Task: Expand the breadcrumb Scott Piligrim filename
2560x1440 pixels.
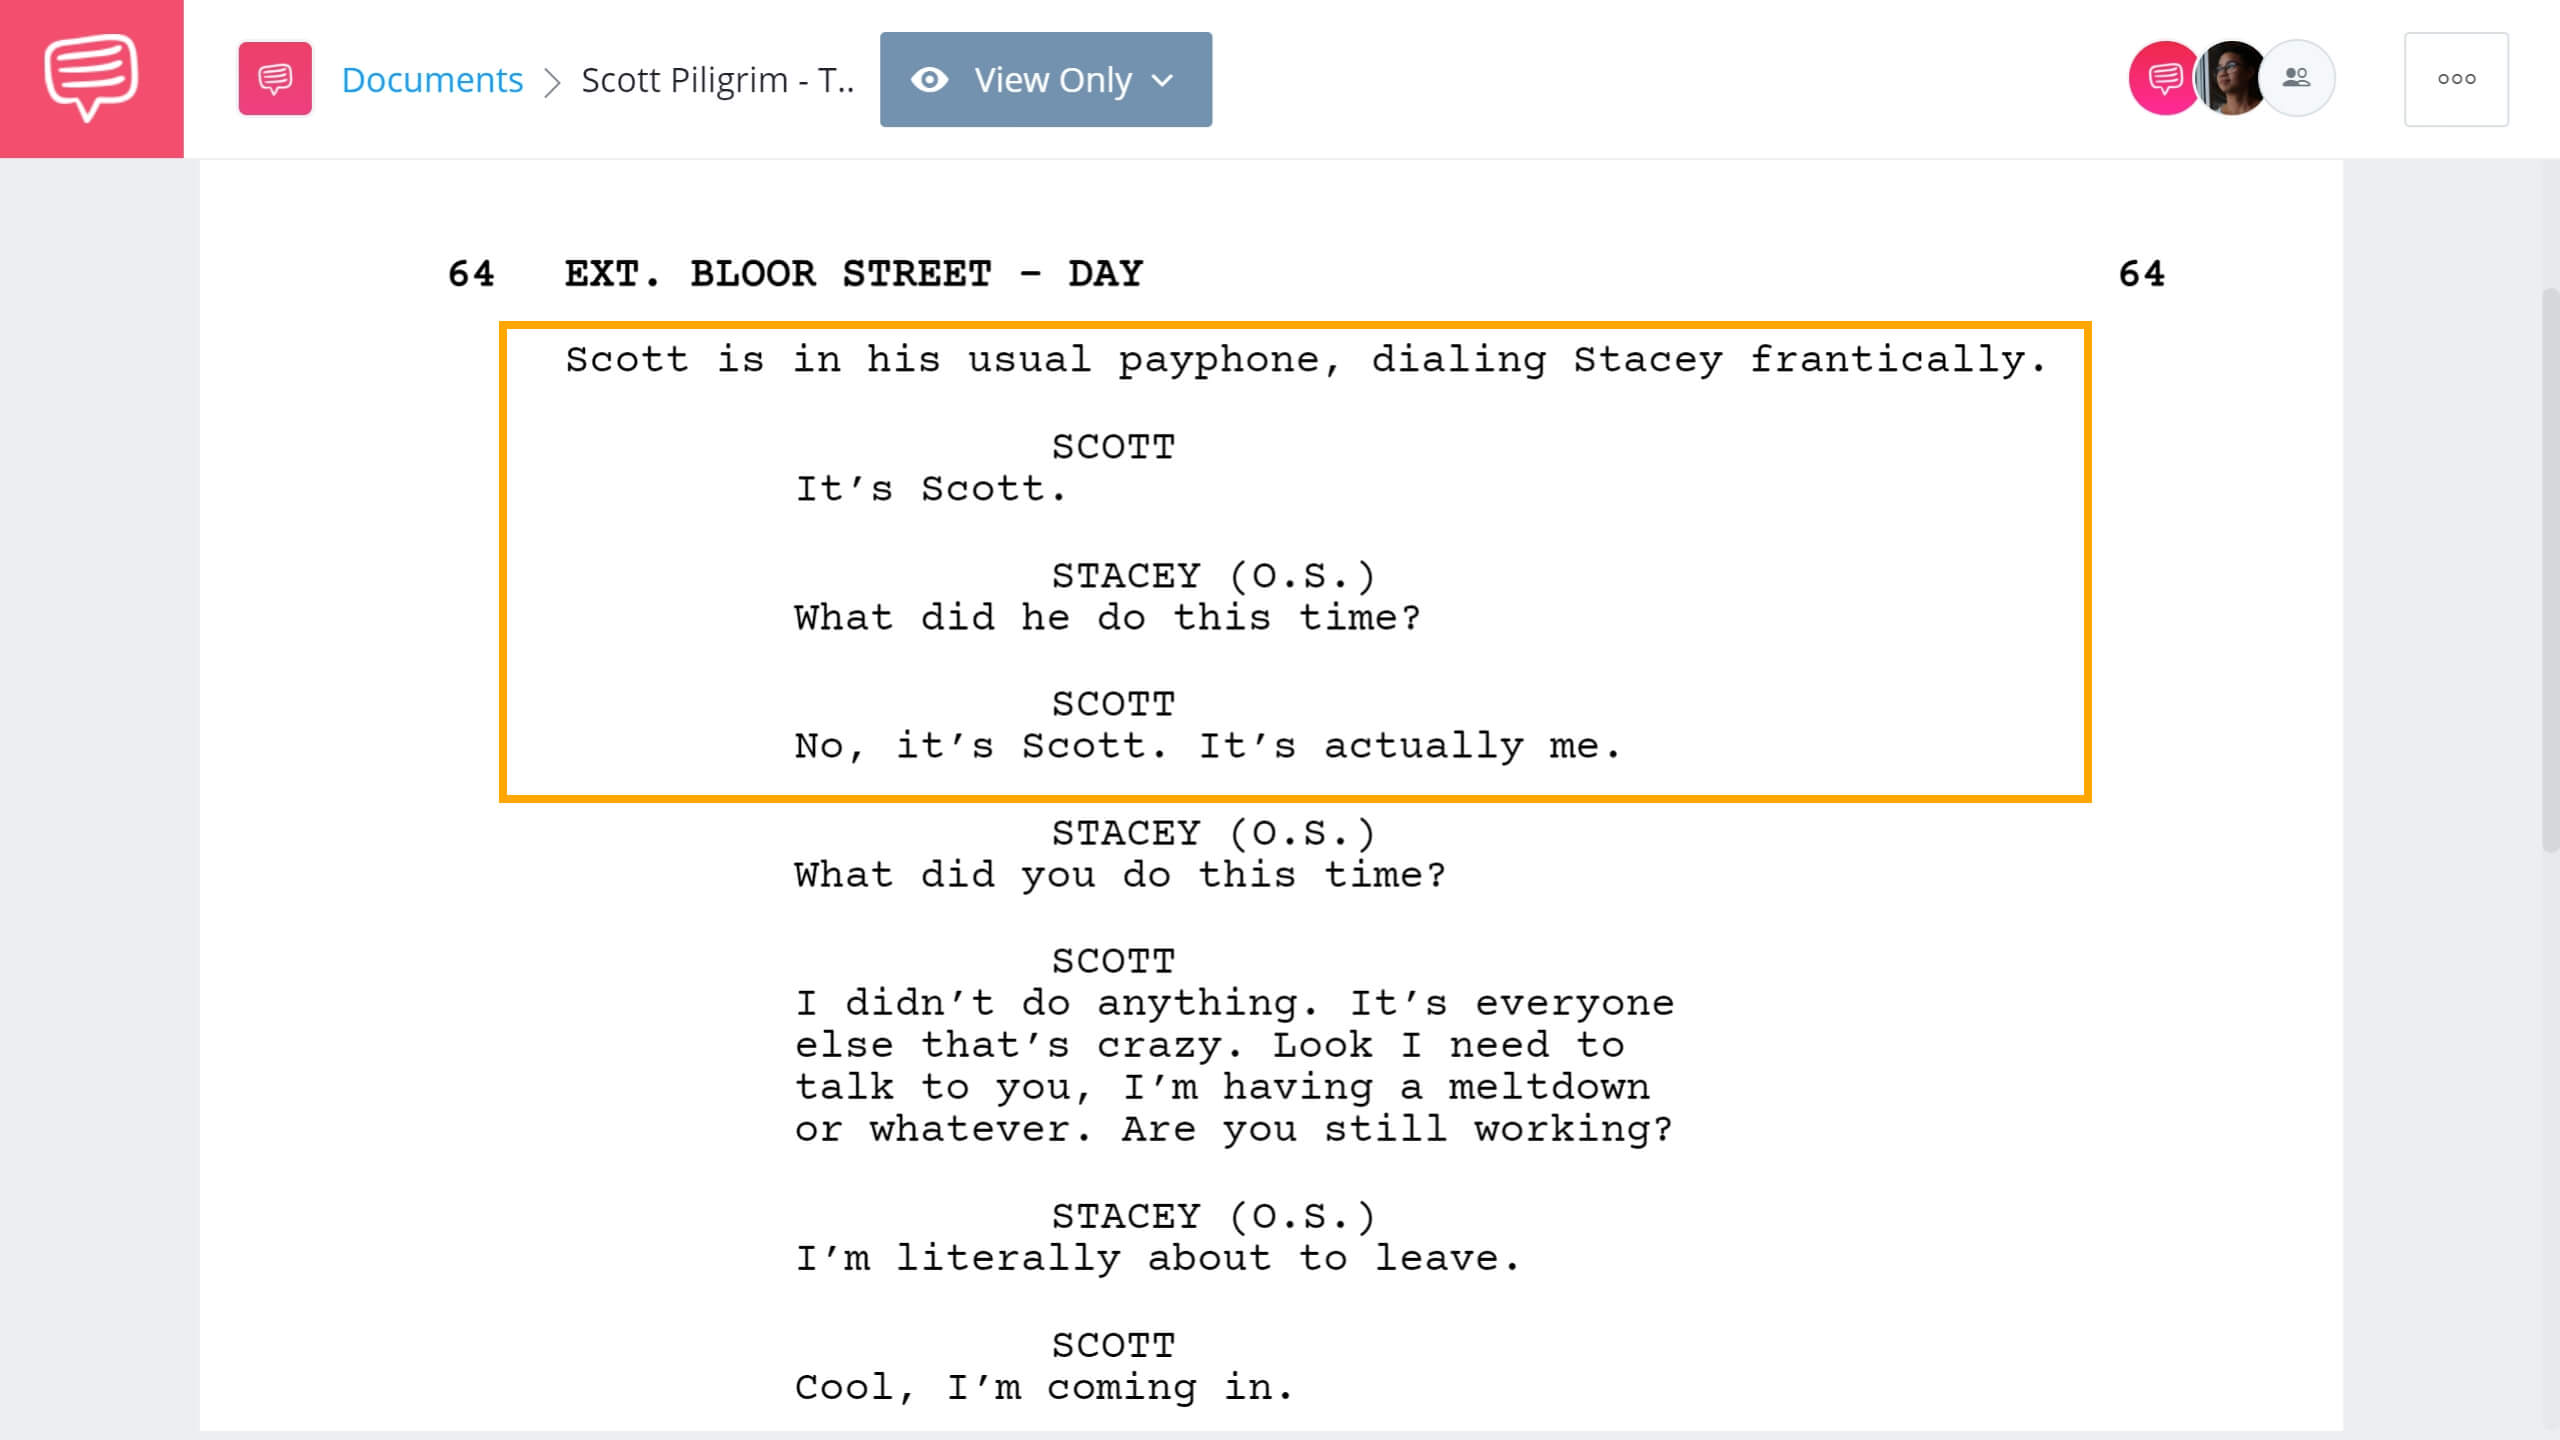Action: pos(714,79)
